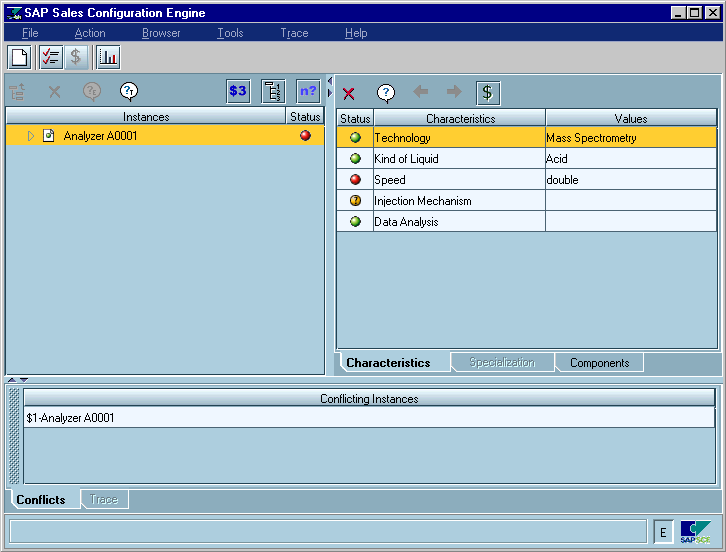Select Data Analysis characteristic
Image resolution: width=726 pixels, height=552 pixels.
[459, 222]
